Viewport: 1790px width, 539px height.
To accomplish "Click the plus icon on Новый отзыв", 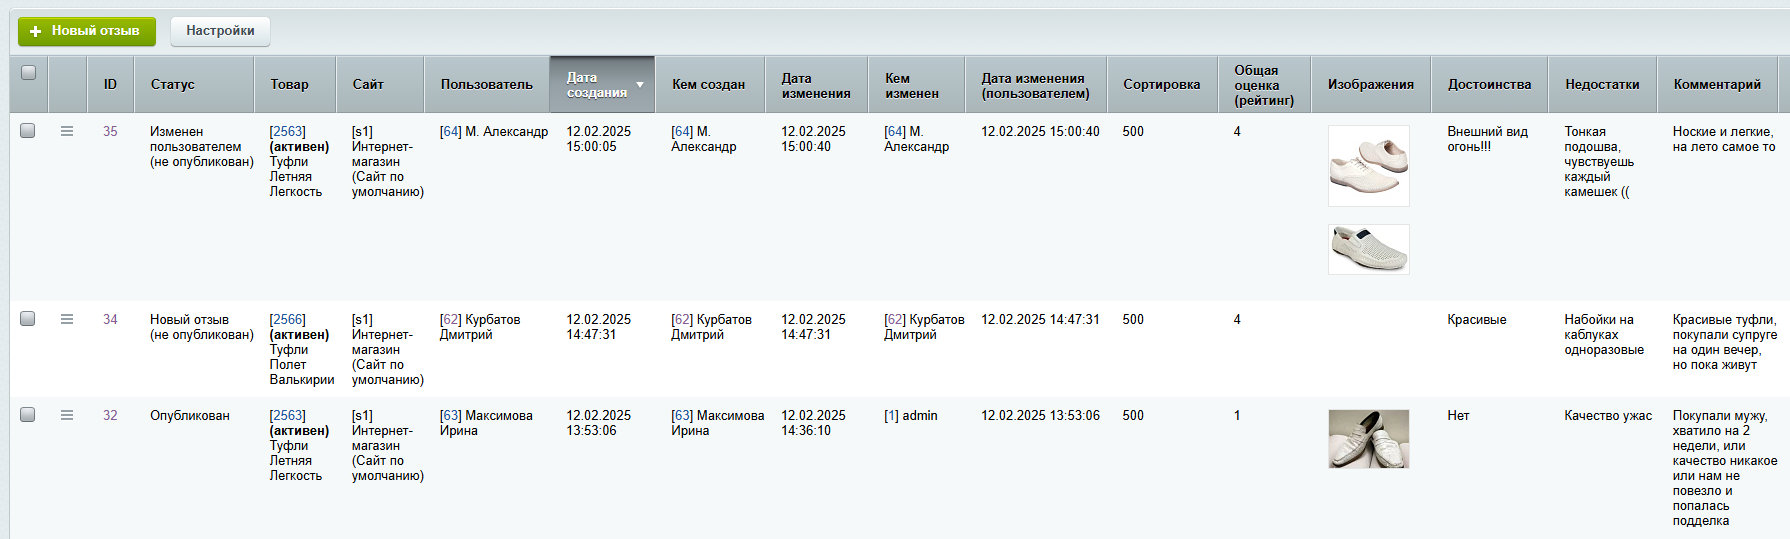I will pos(36,32).
